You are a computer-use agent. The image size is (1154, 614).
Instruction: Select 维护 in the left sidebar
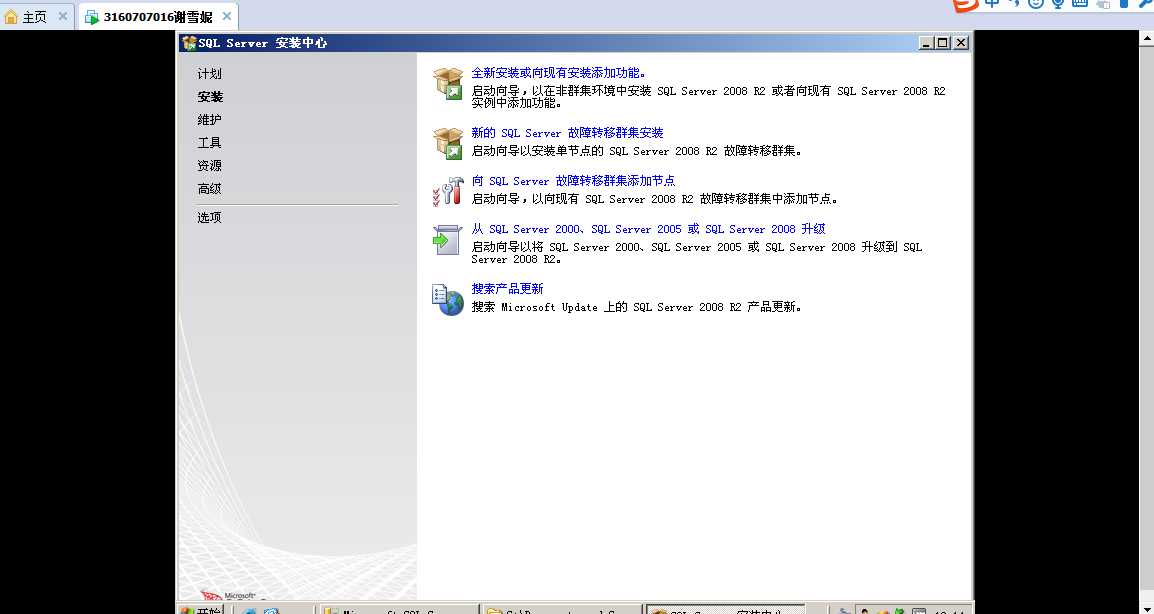(x=209, y=120)
